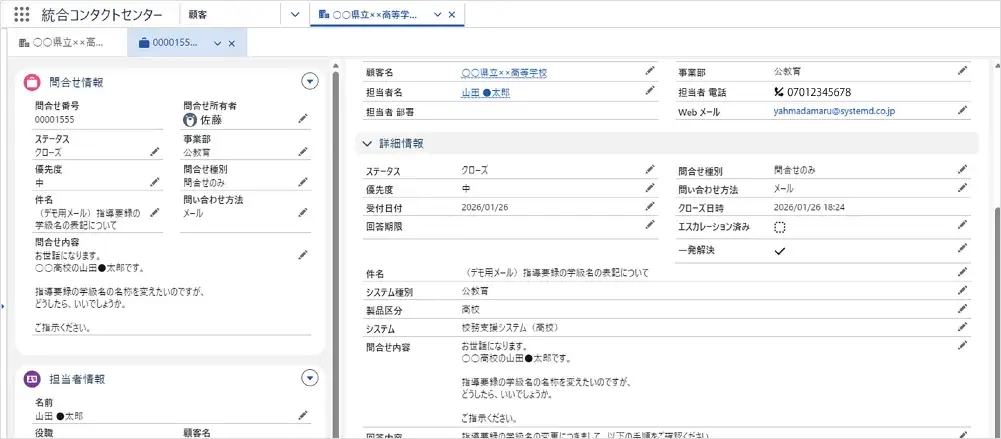Click the 受付日付 value 2026/01/26
This screenshot has width=1001, height=439.
[x=483, y=207]
